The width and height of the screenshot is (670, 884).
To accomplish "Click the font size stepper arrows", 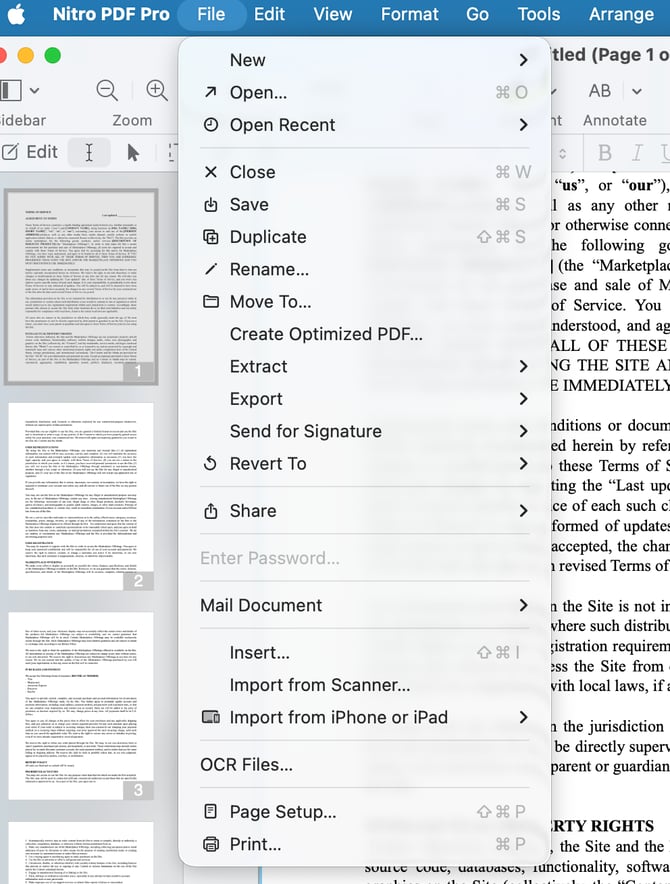I will coord(562,153).
